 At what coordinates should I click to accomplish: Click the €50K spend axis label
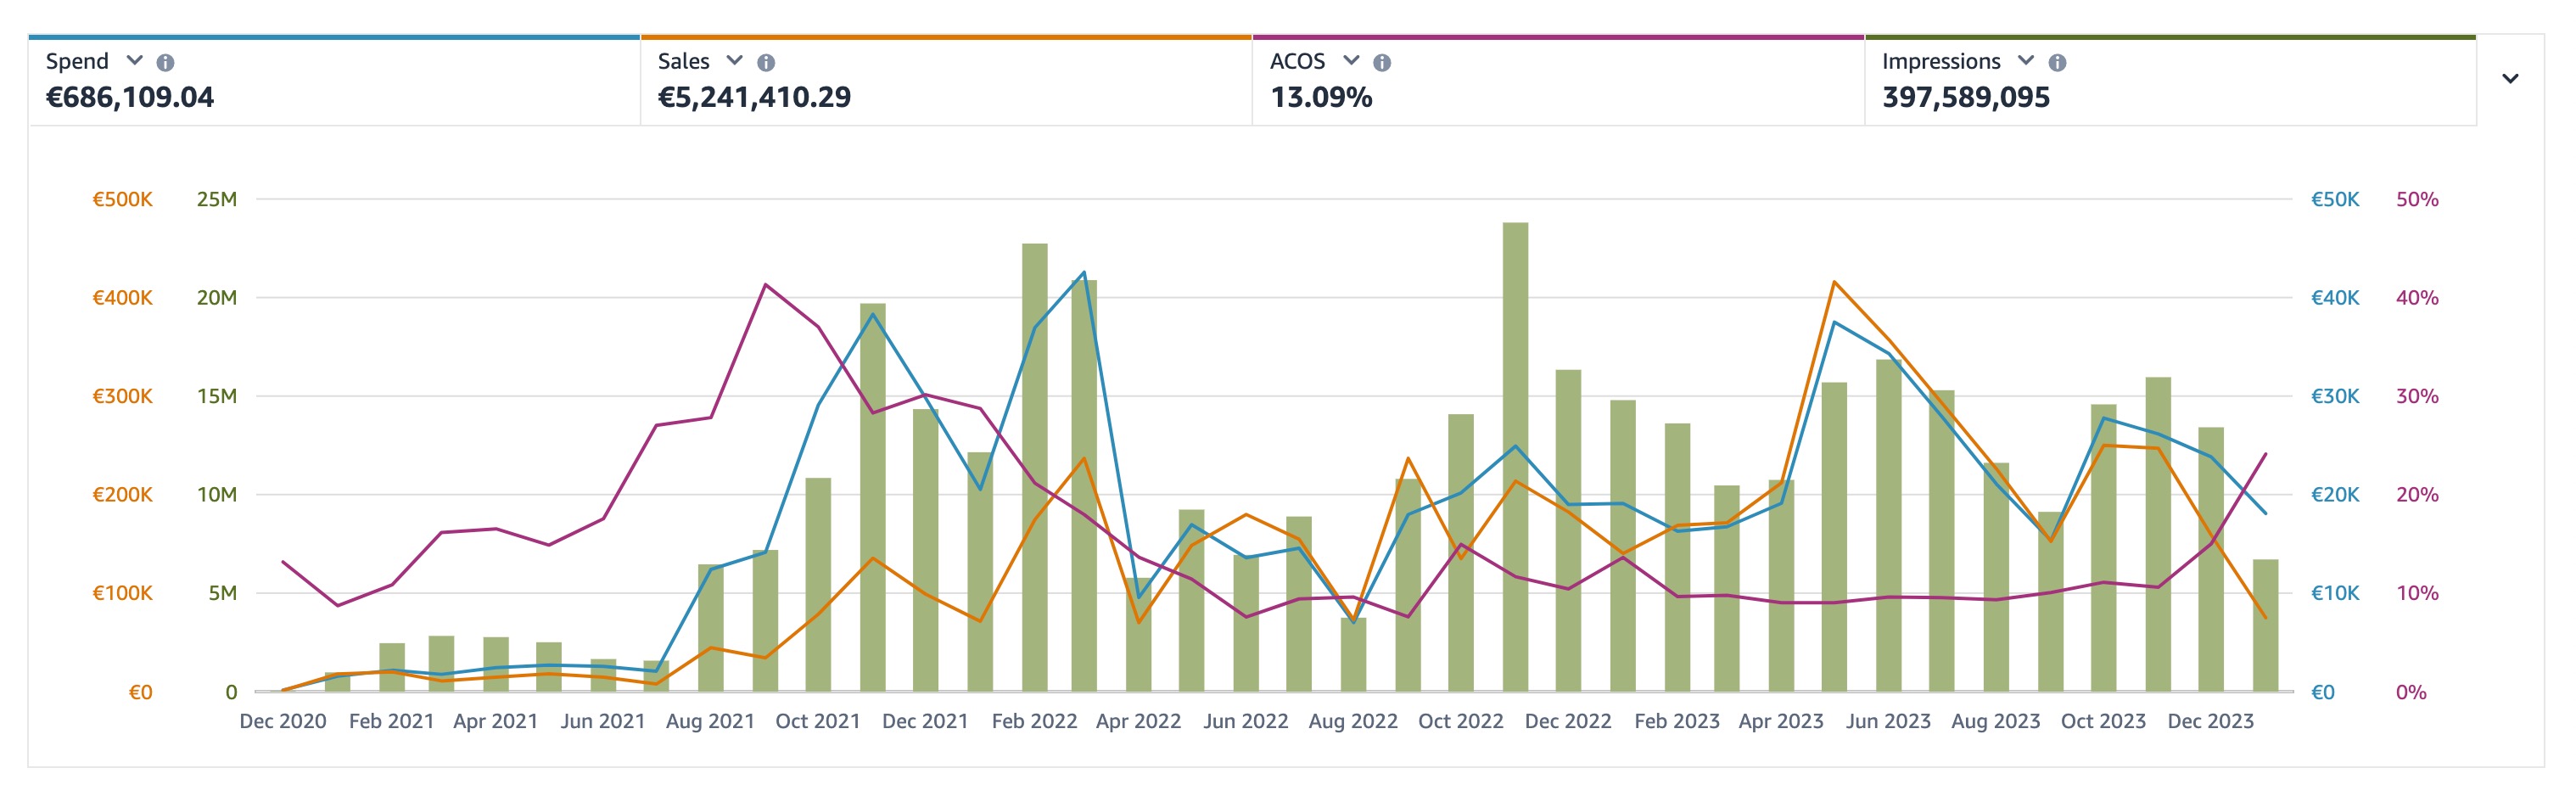pos(2335,199)
